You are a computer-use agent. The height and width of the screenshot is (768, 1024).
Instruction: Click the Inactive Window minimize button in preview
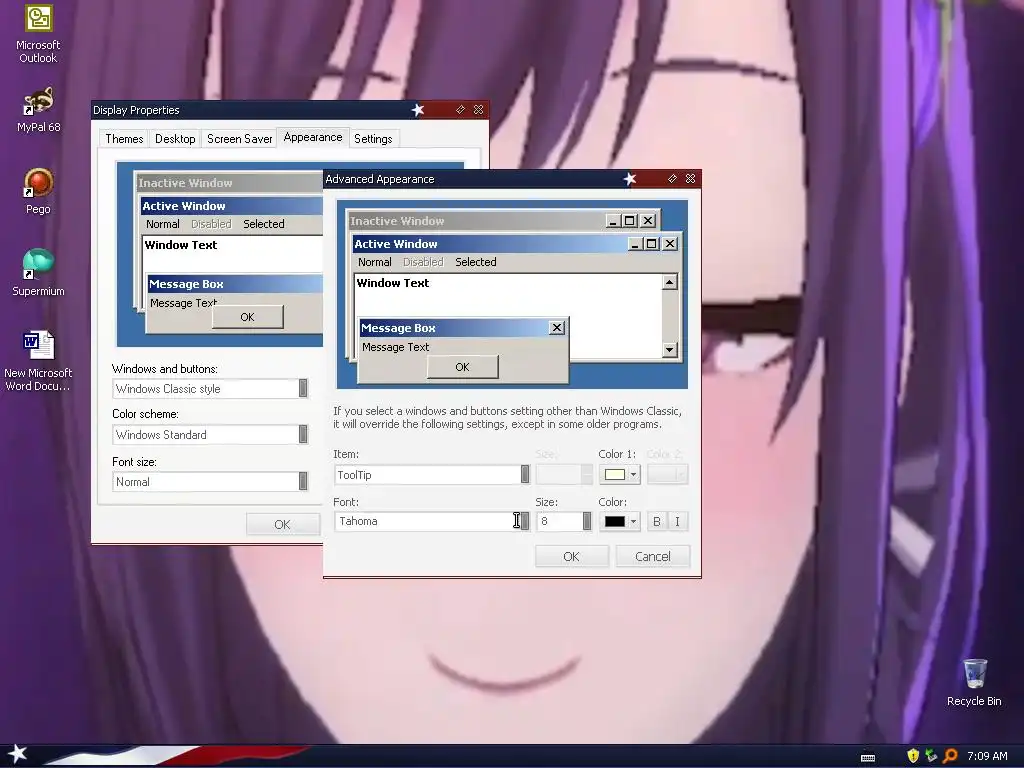pos(613,221)
